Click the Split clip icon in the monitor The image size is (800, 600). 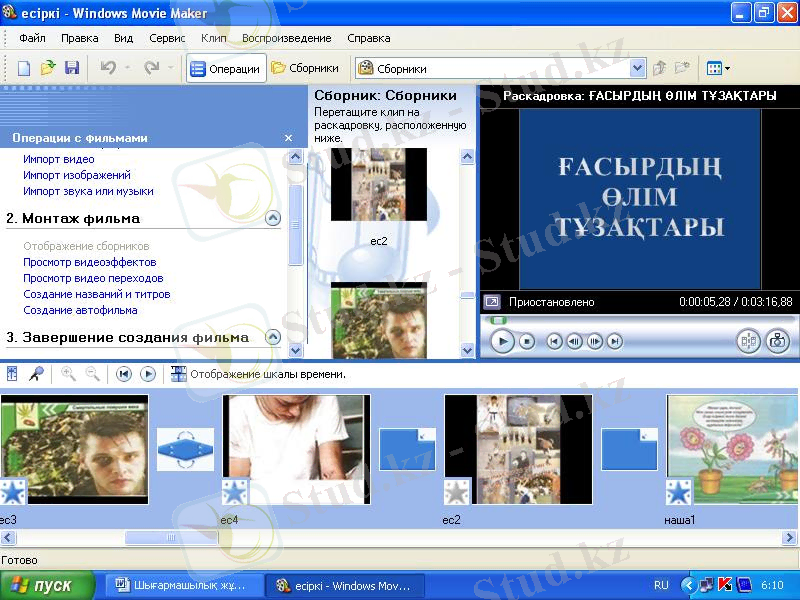(748, 342)
